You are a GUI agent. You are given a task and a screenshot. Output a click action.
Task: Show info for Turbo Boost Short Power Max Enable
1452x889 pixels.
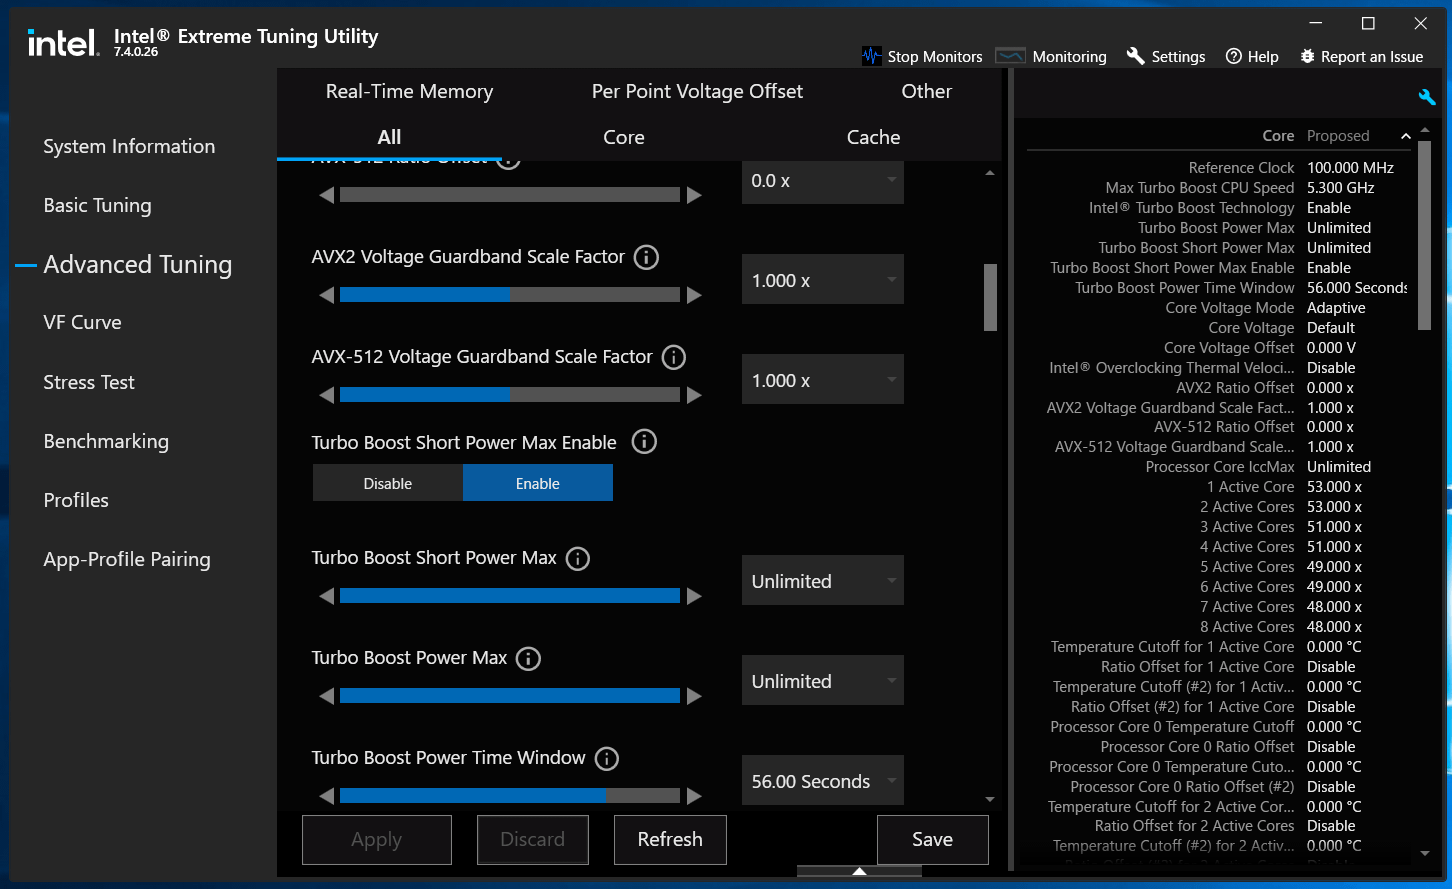click(645, 442)
